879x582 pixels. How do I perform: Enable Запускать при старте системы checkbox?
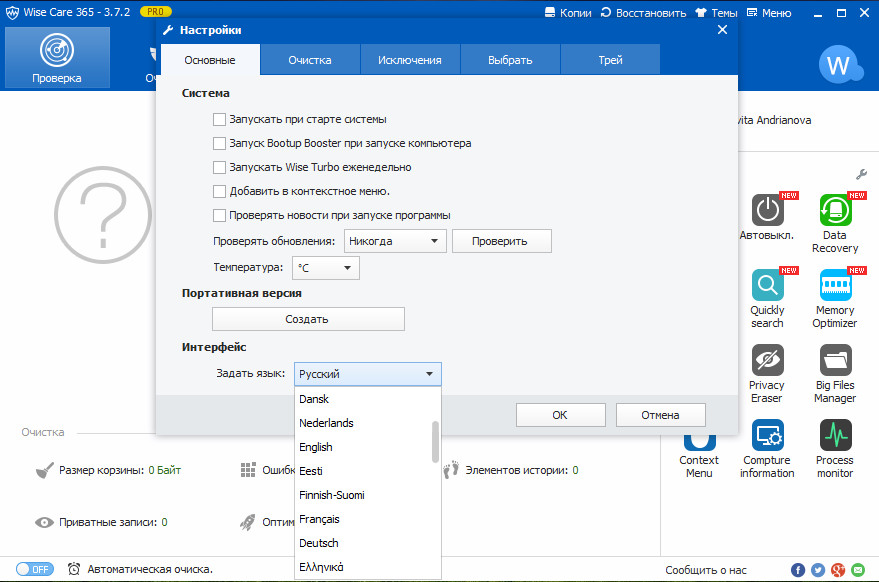(x=219, y=119)
